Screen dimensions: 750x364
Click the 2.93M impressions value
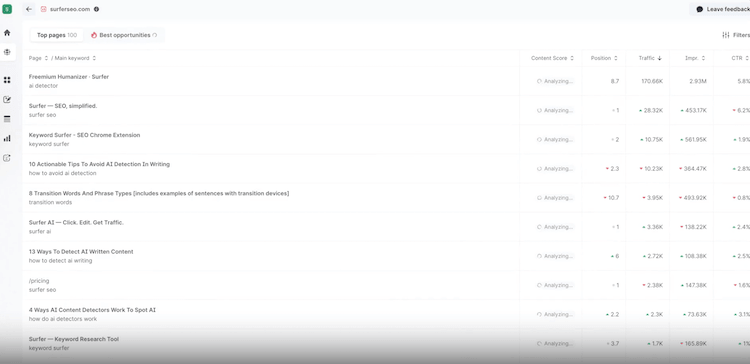pyautogui.click(x=698, y=81)
